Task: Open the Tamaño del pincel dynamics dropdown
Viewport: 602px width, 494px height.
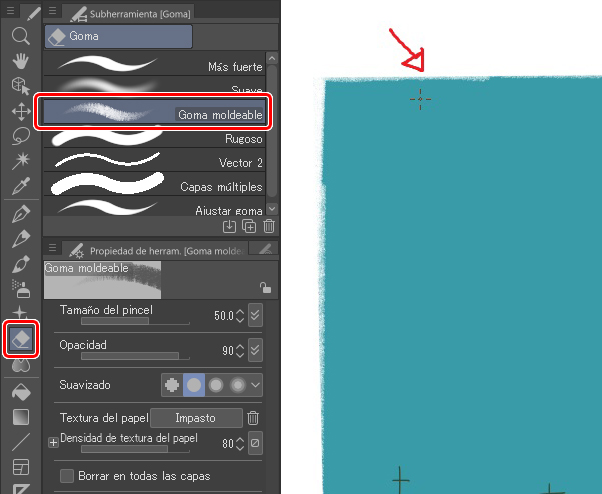Action: click(255, 315)
